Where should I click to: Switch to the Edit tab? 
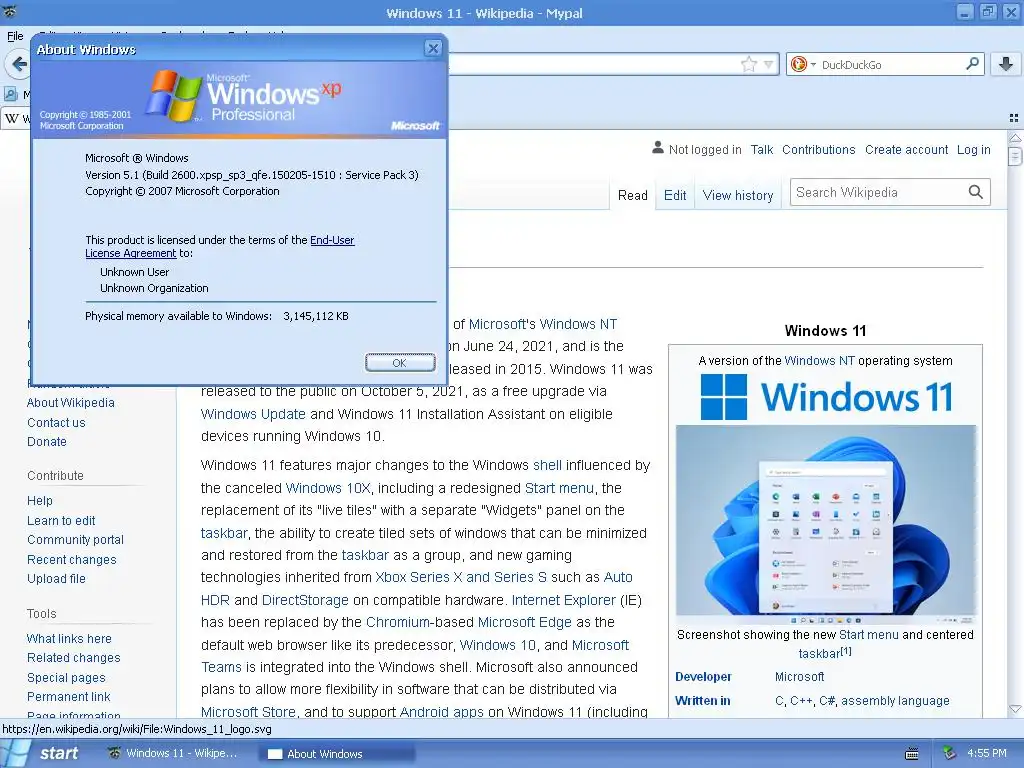click(x=675, y=195)
